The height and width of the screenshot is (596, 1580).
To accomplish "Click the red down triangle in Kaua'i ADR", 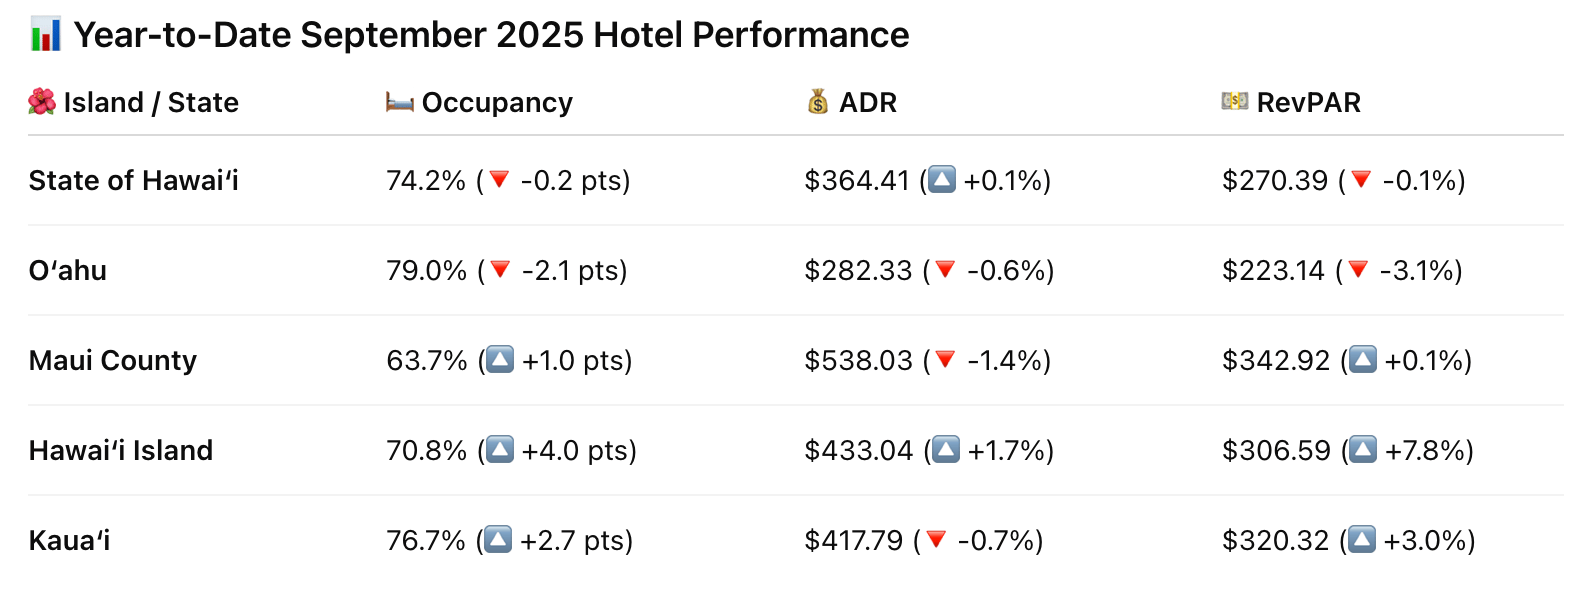I will coord(936,540).
